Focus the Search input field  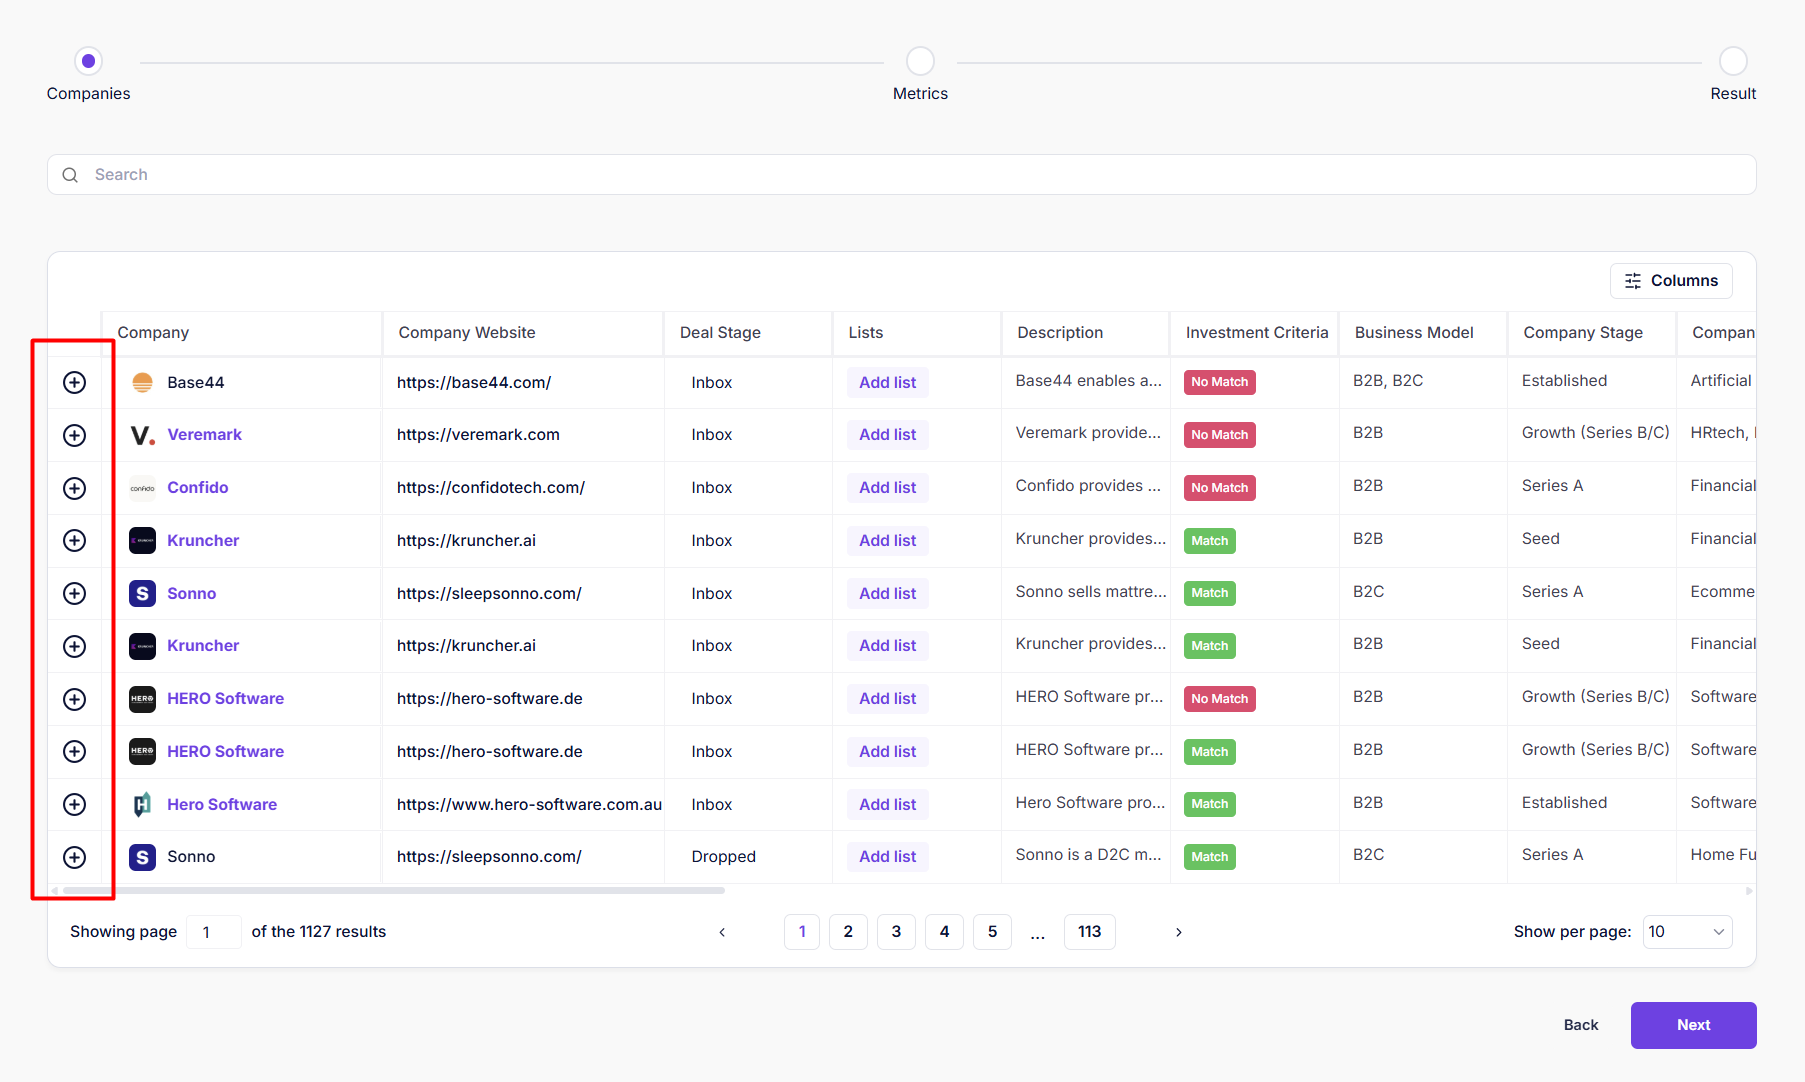click(x=902, y=175)
